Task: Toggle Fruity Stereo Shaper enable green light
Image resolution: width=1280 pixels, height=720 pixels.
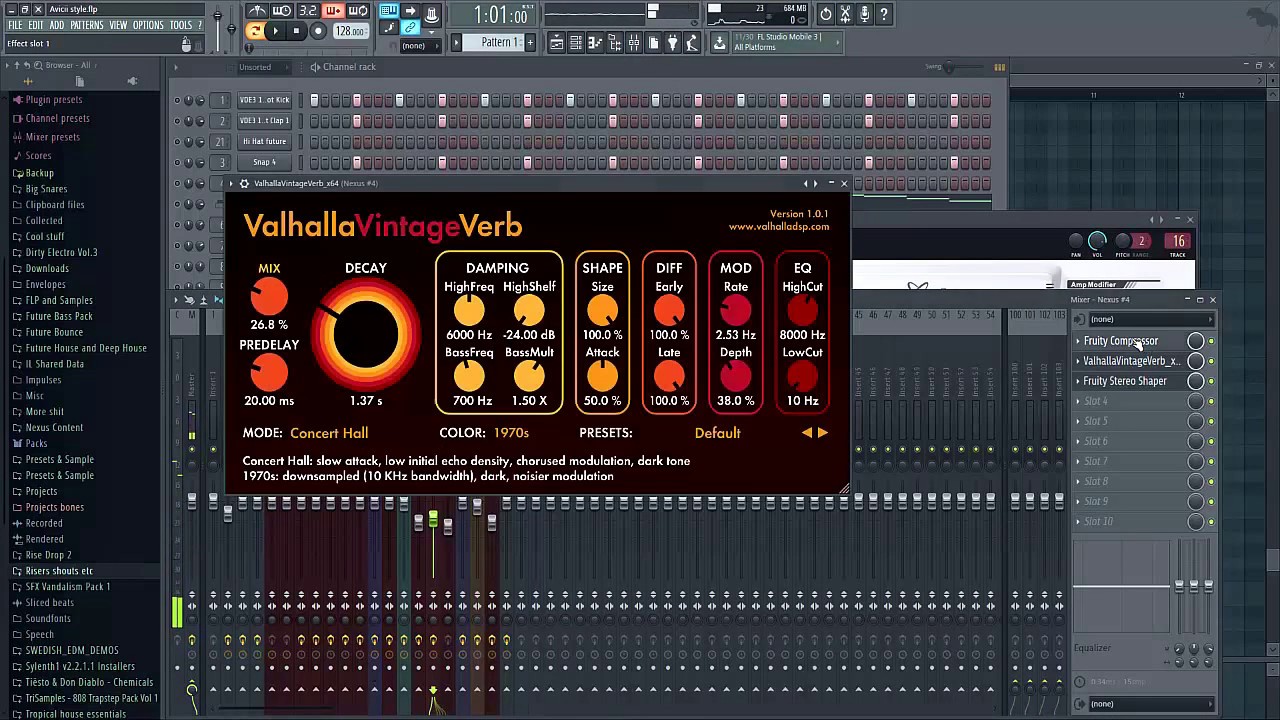Action: [x=1211, y=381]
